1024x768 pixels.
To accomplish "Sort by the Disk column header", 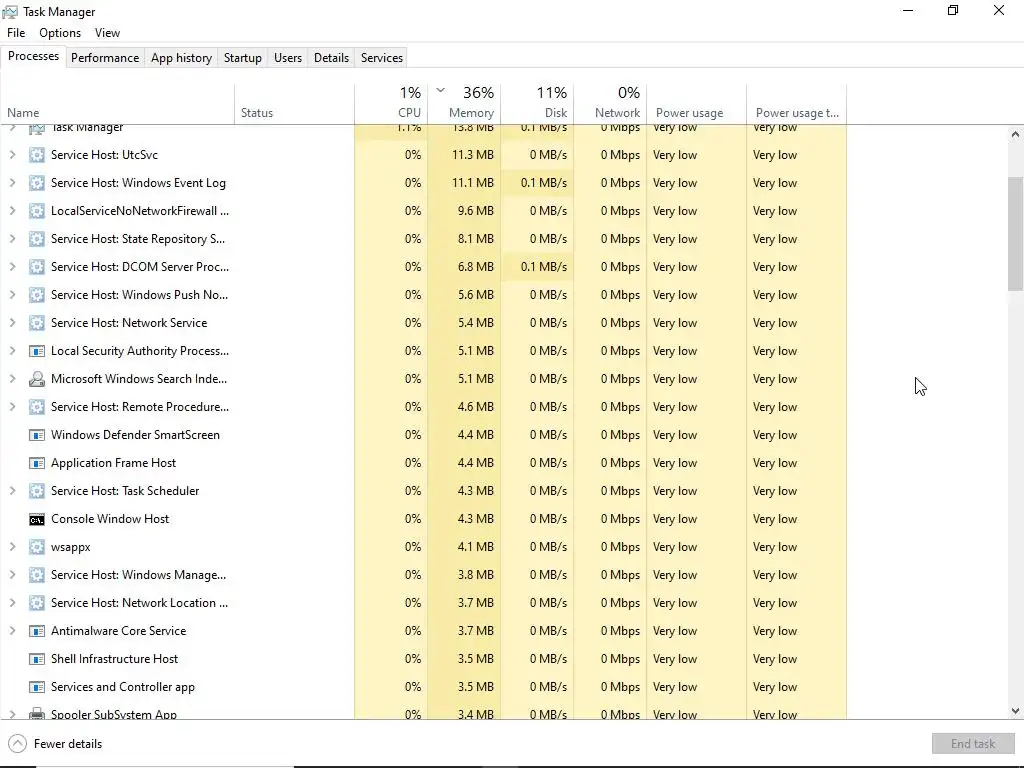I will tap(537, 104).
